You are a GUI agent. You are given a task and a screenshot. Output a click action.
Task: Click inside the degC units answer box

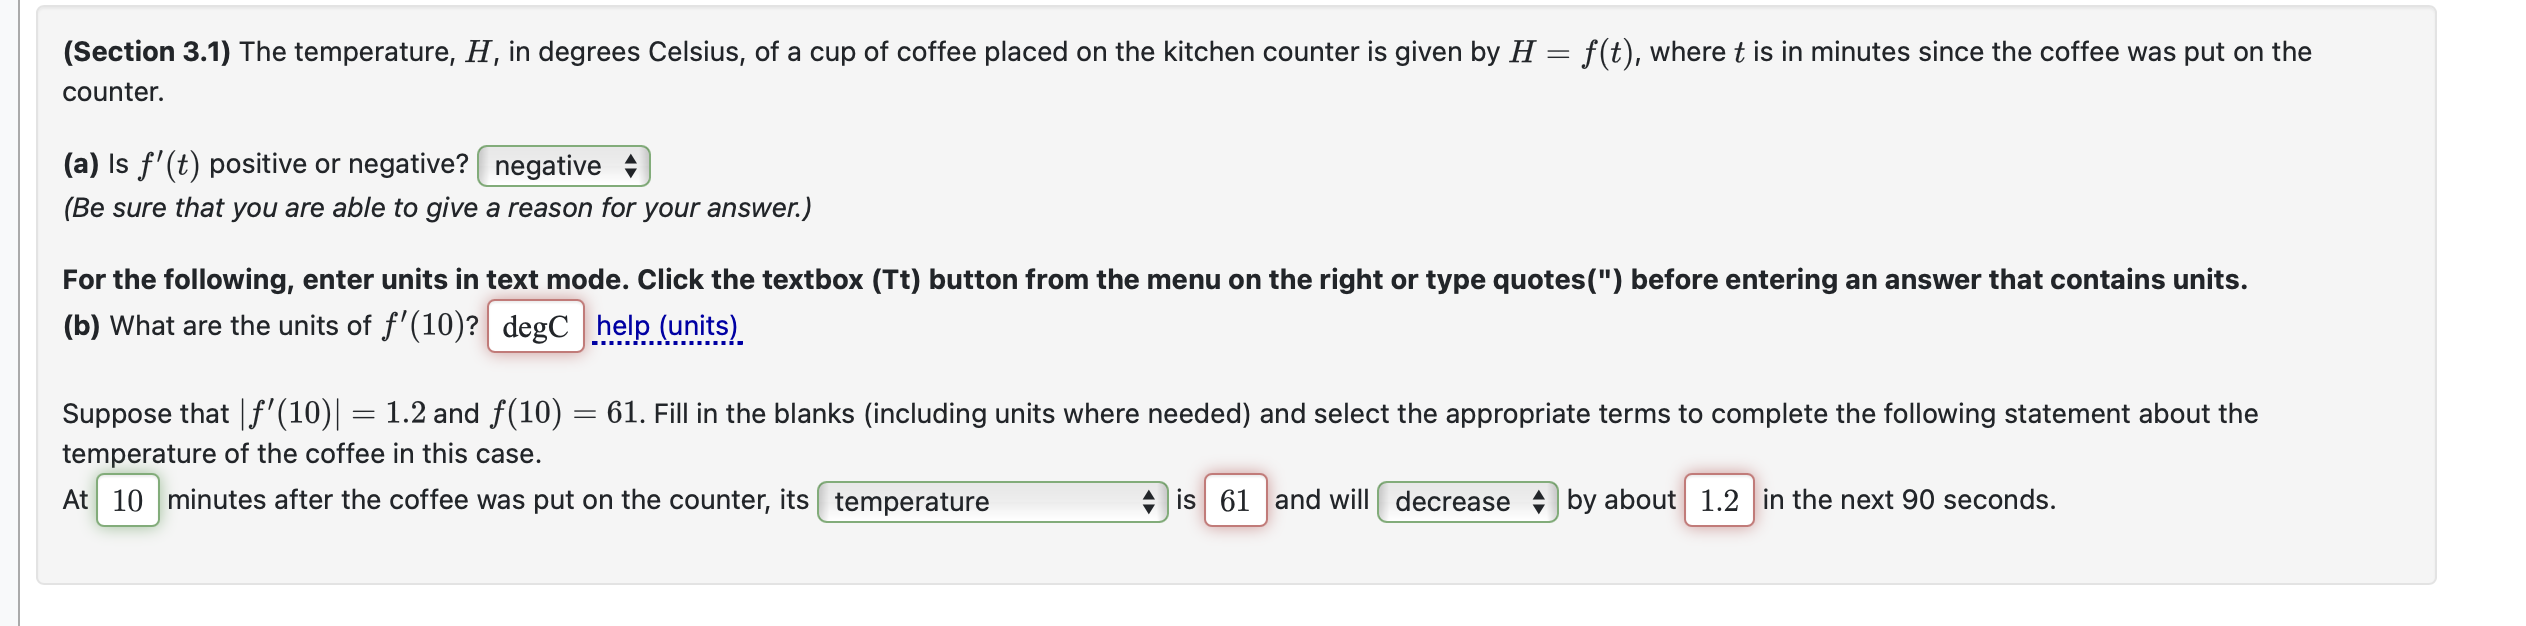click(535, 326)
